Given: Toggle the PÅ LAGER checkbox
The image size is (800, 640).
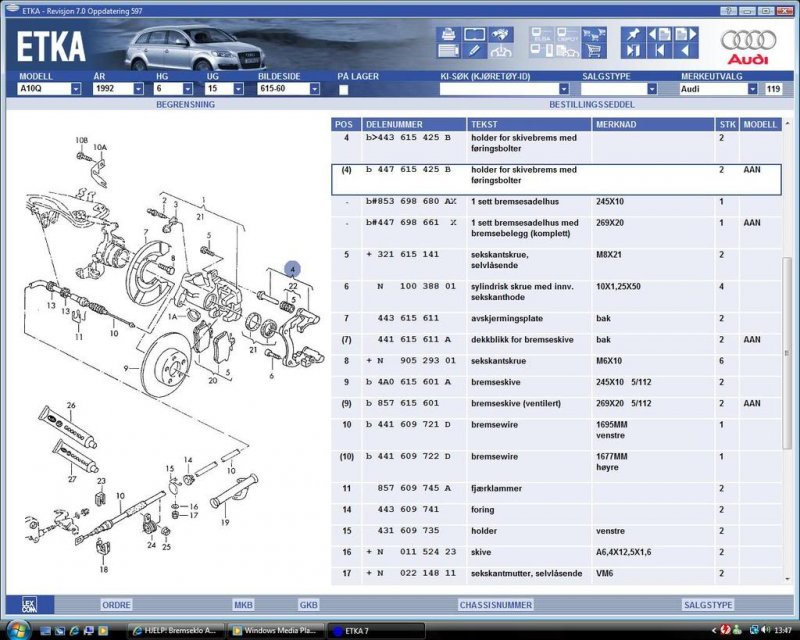Looking at the screenshot, I should tap(343, 89).
